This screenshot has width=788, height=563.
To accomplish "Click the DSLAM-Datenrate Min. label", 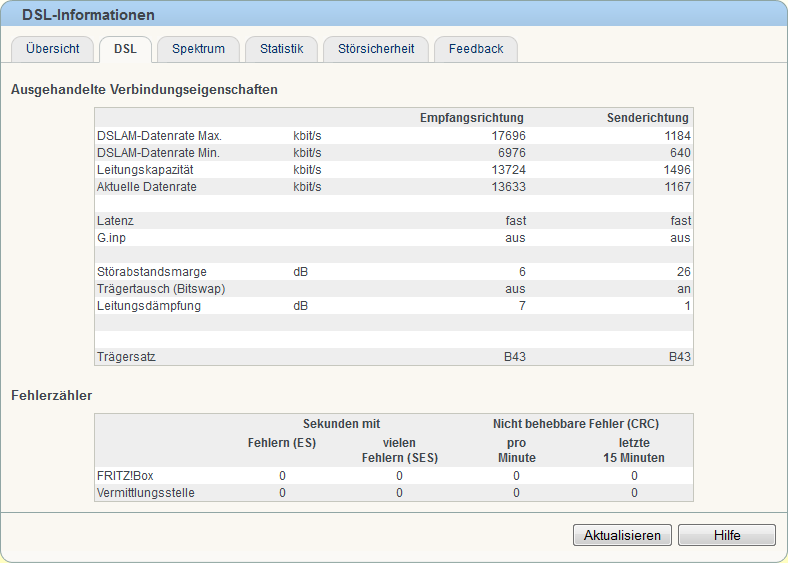I will (158, 153).
